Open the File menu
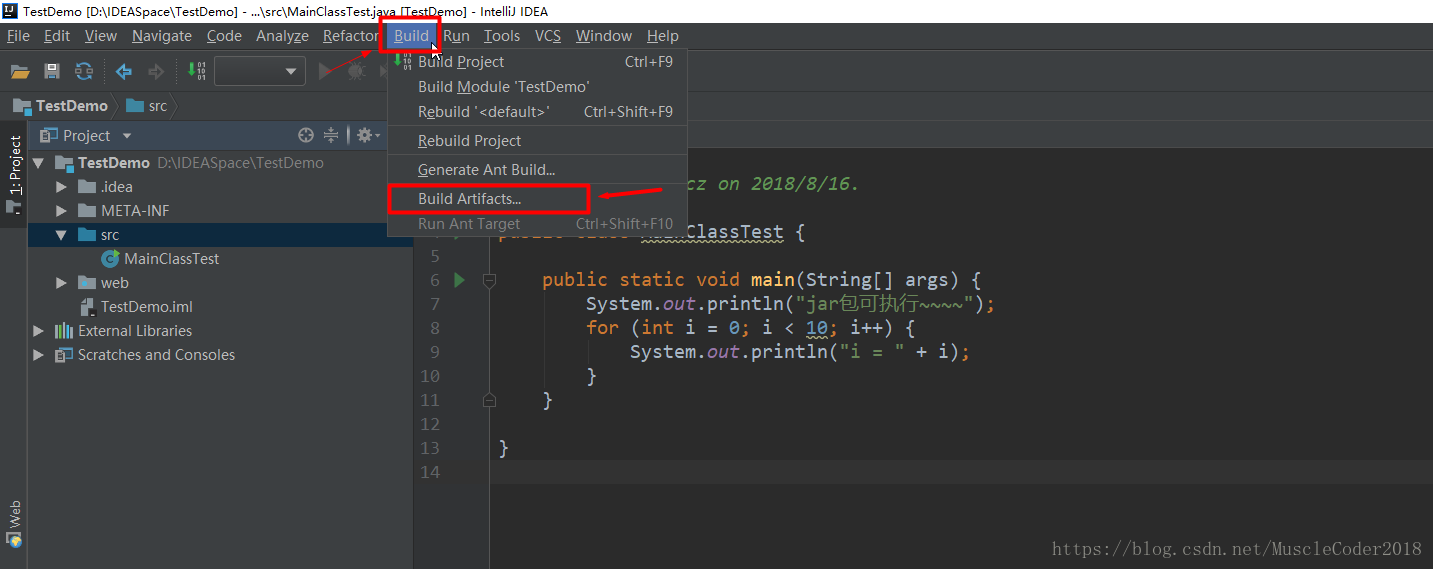This screenshot has width=1433, height=569. click(x=18, y=36)
